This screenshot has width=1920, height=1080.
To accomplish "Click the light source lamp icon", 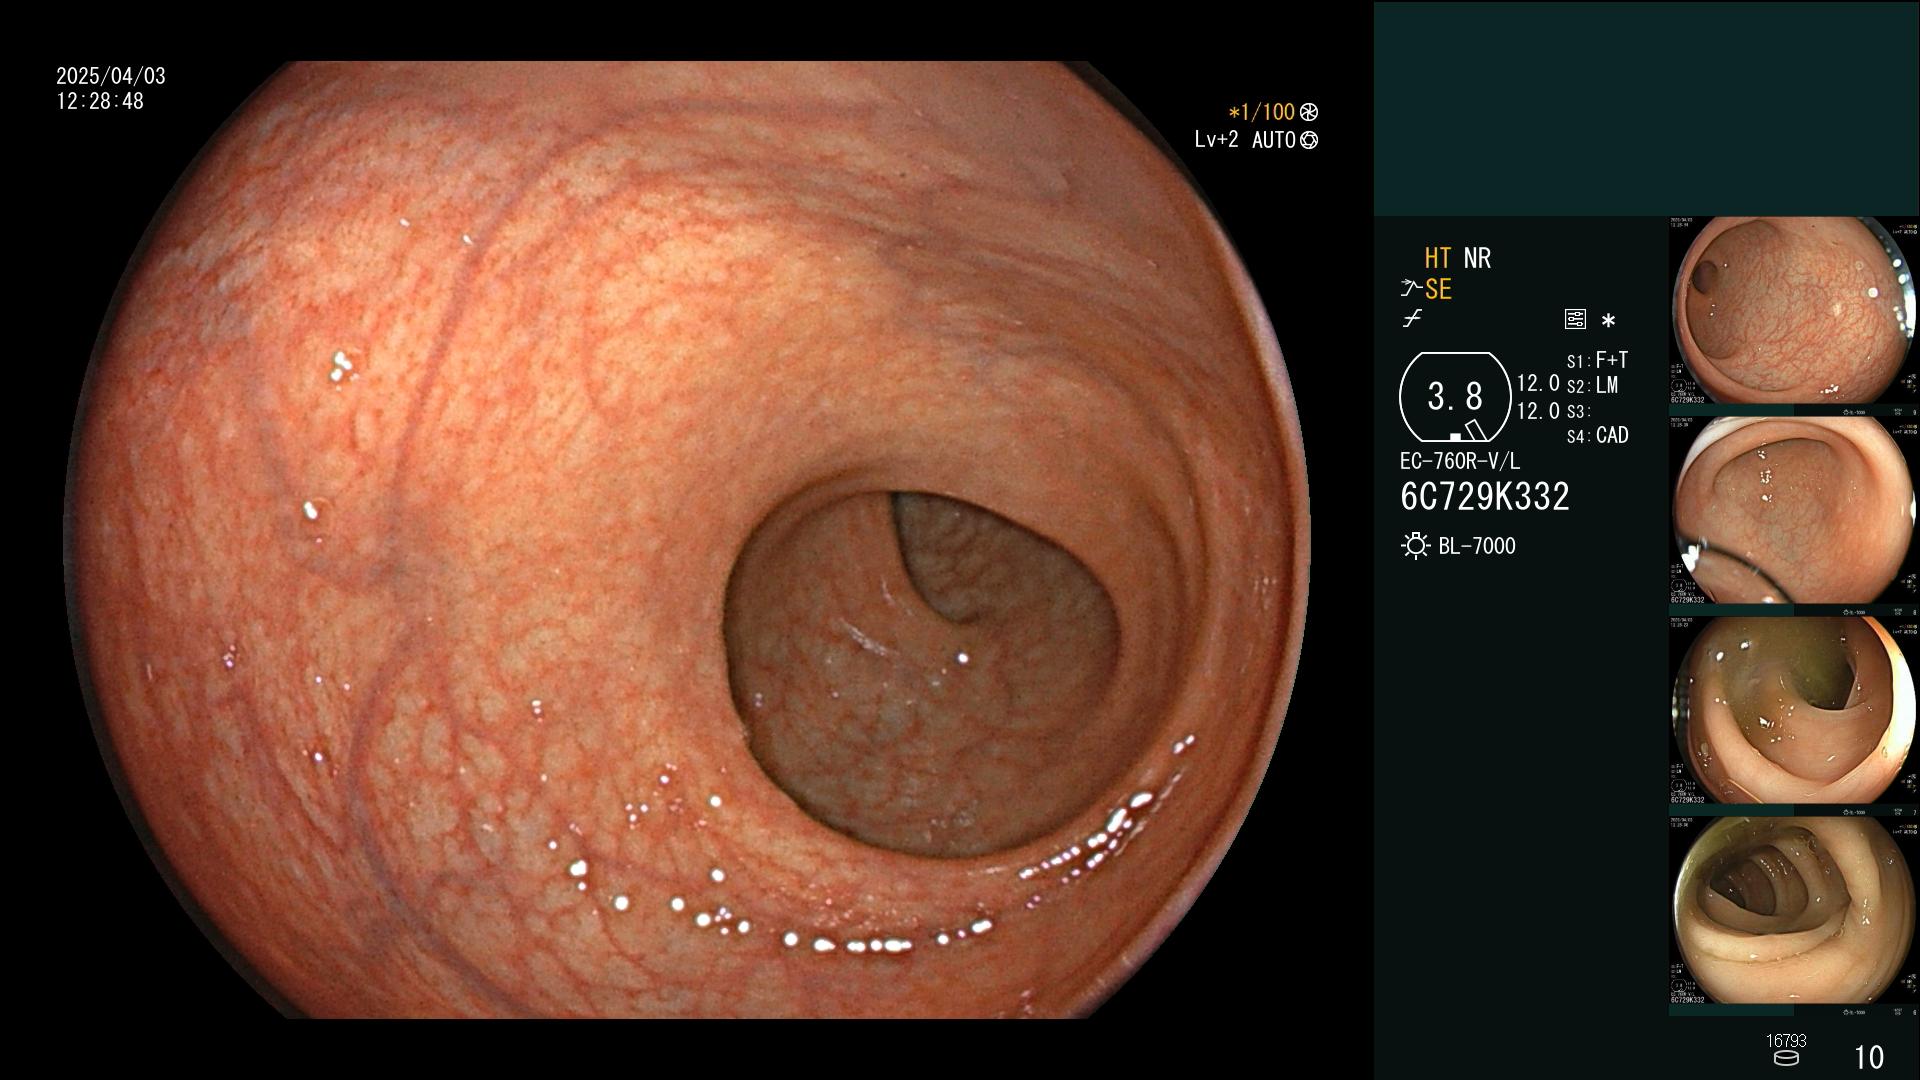I will (x=1416, y=546).
